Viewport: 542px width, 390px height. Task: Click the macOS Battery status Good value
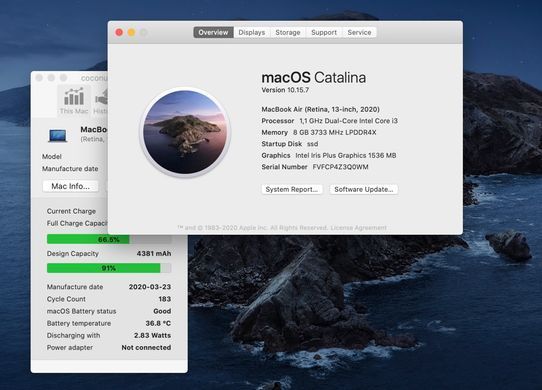pos(162,311)
